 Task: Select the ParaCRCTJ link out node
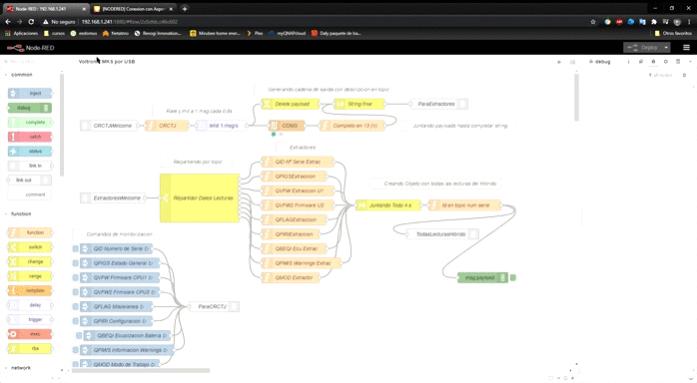tap(214, 307)
